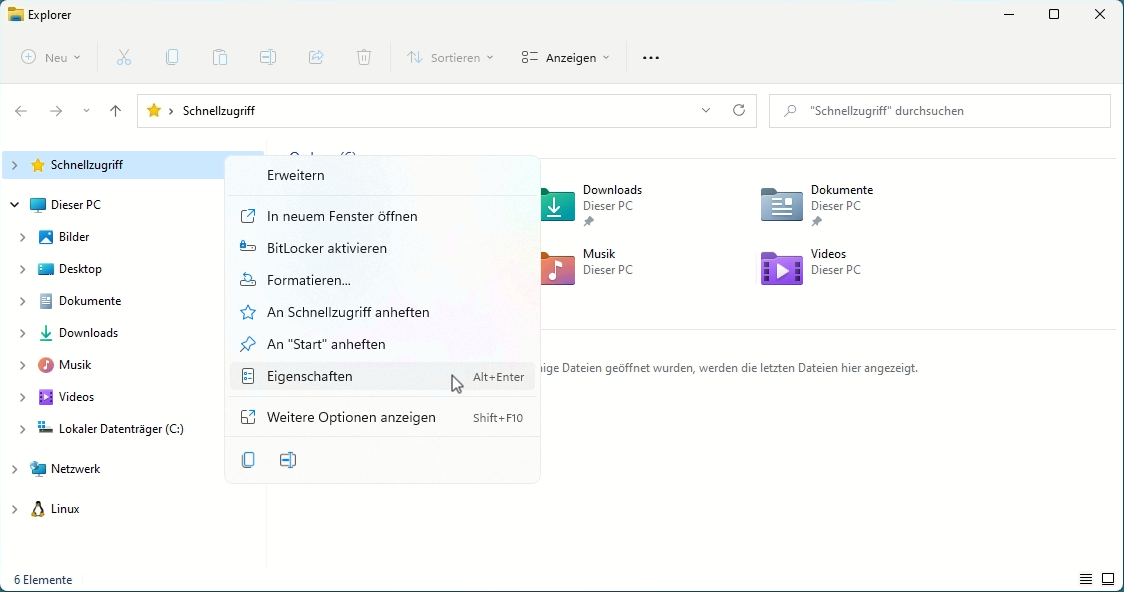Image resolution: width=1124 pixels, height=592 pixels.
Task: Click the Cut scissors icon in toolbar
Action: tap(124, 57)
